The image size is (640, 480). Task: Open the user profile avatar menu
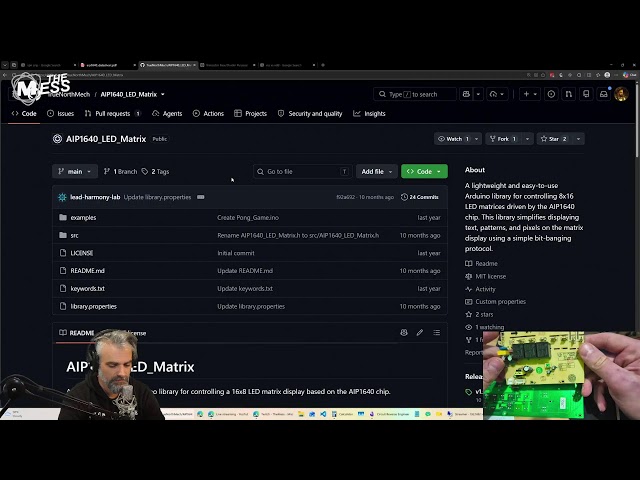(x=621, y=94)
